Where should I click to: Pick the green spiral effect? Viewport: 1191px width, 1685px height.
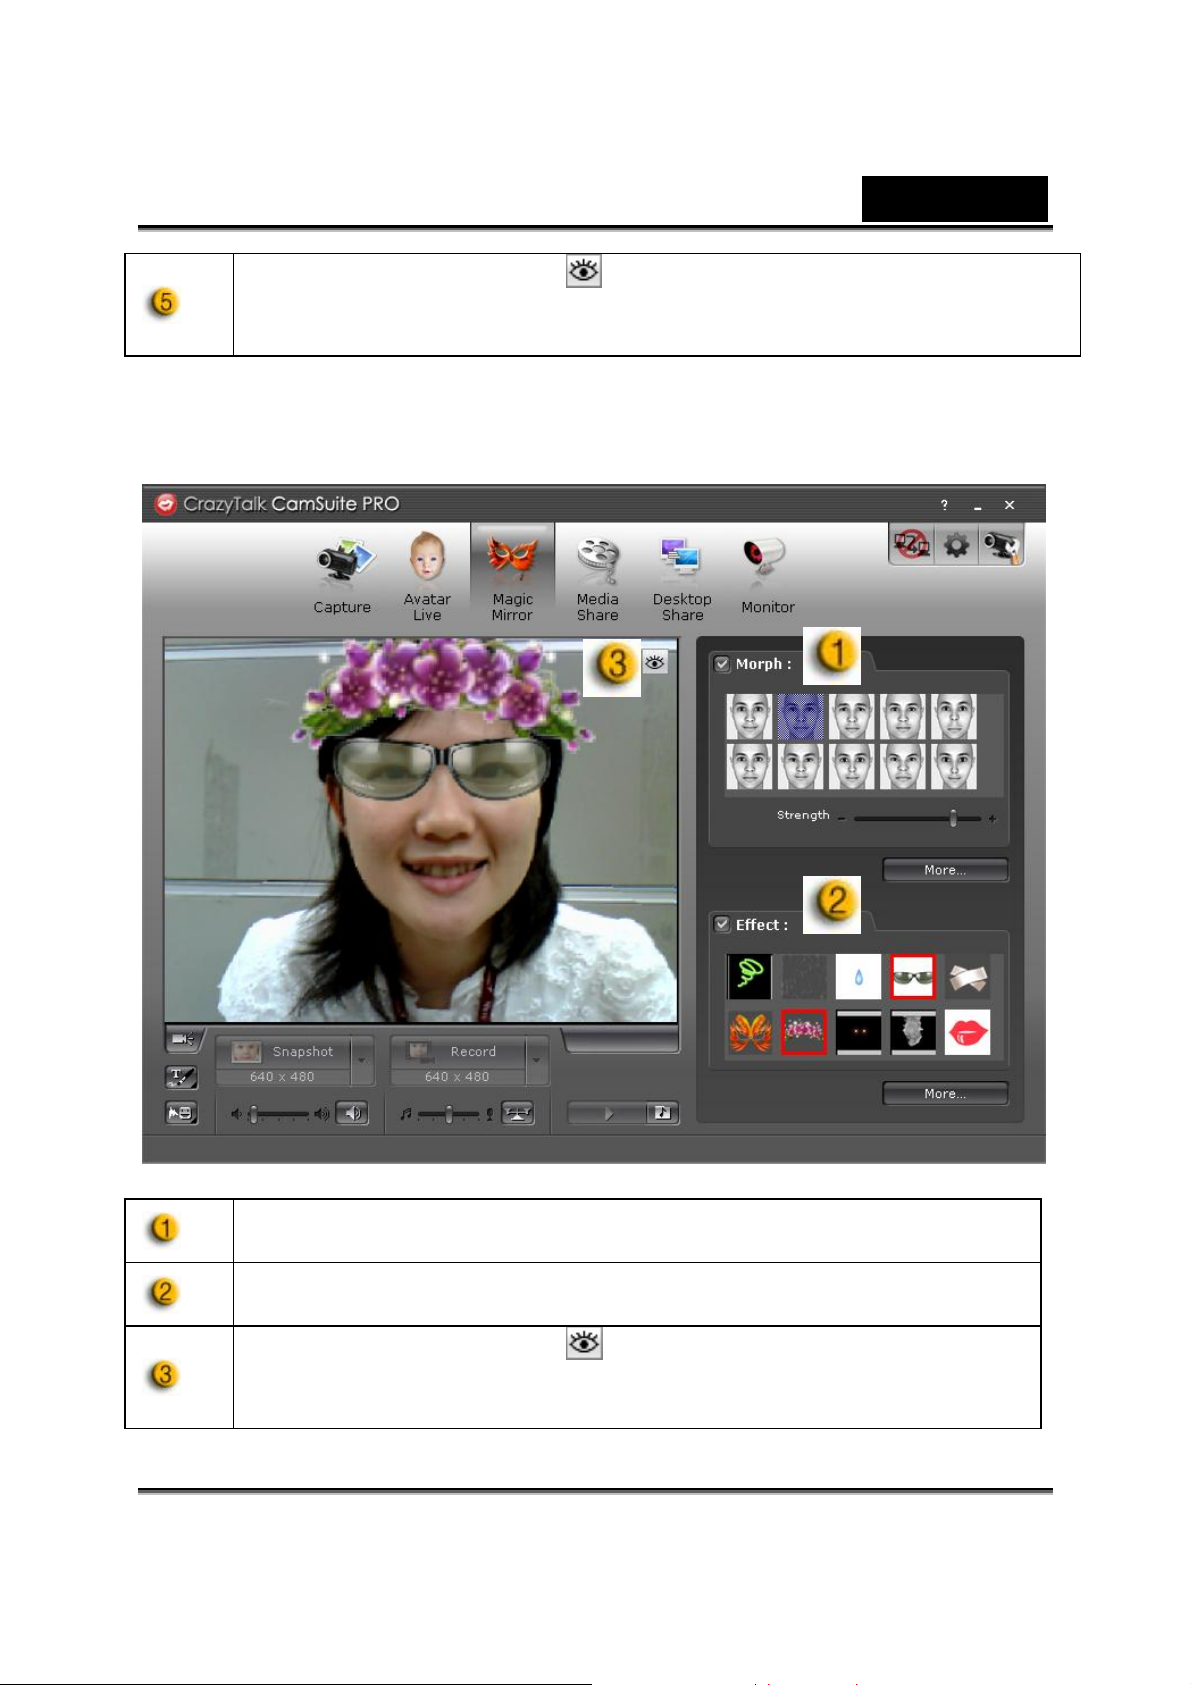tap(749, 976)
